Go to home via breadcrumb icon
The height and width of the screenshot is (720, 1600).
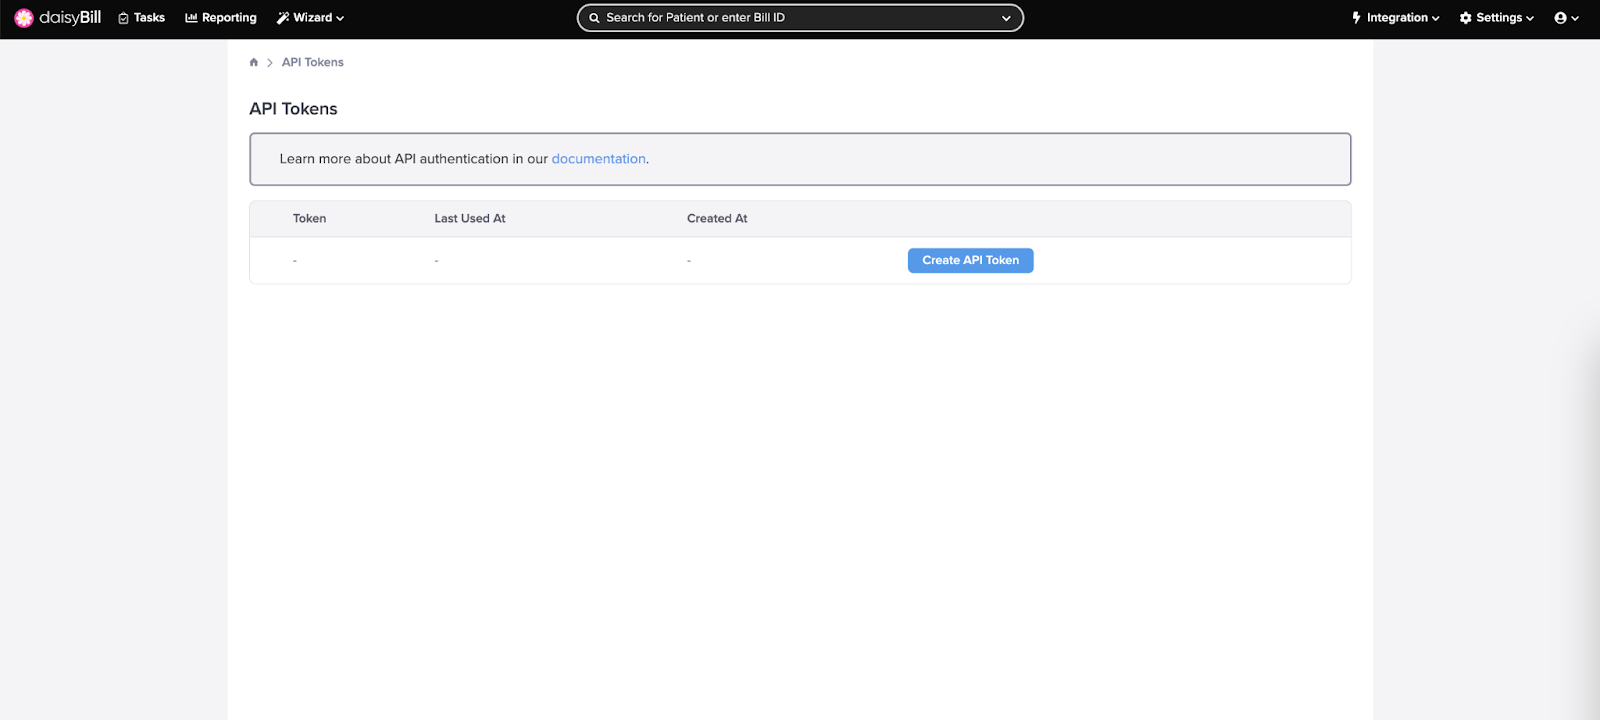click(254, 62)
